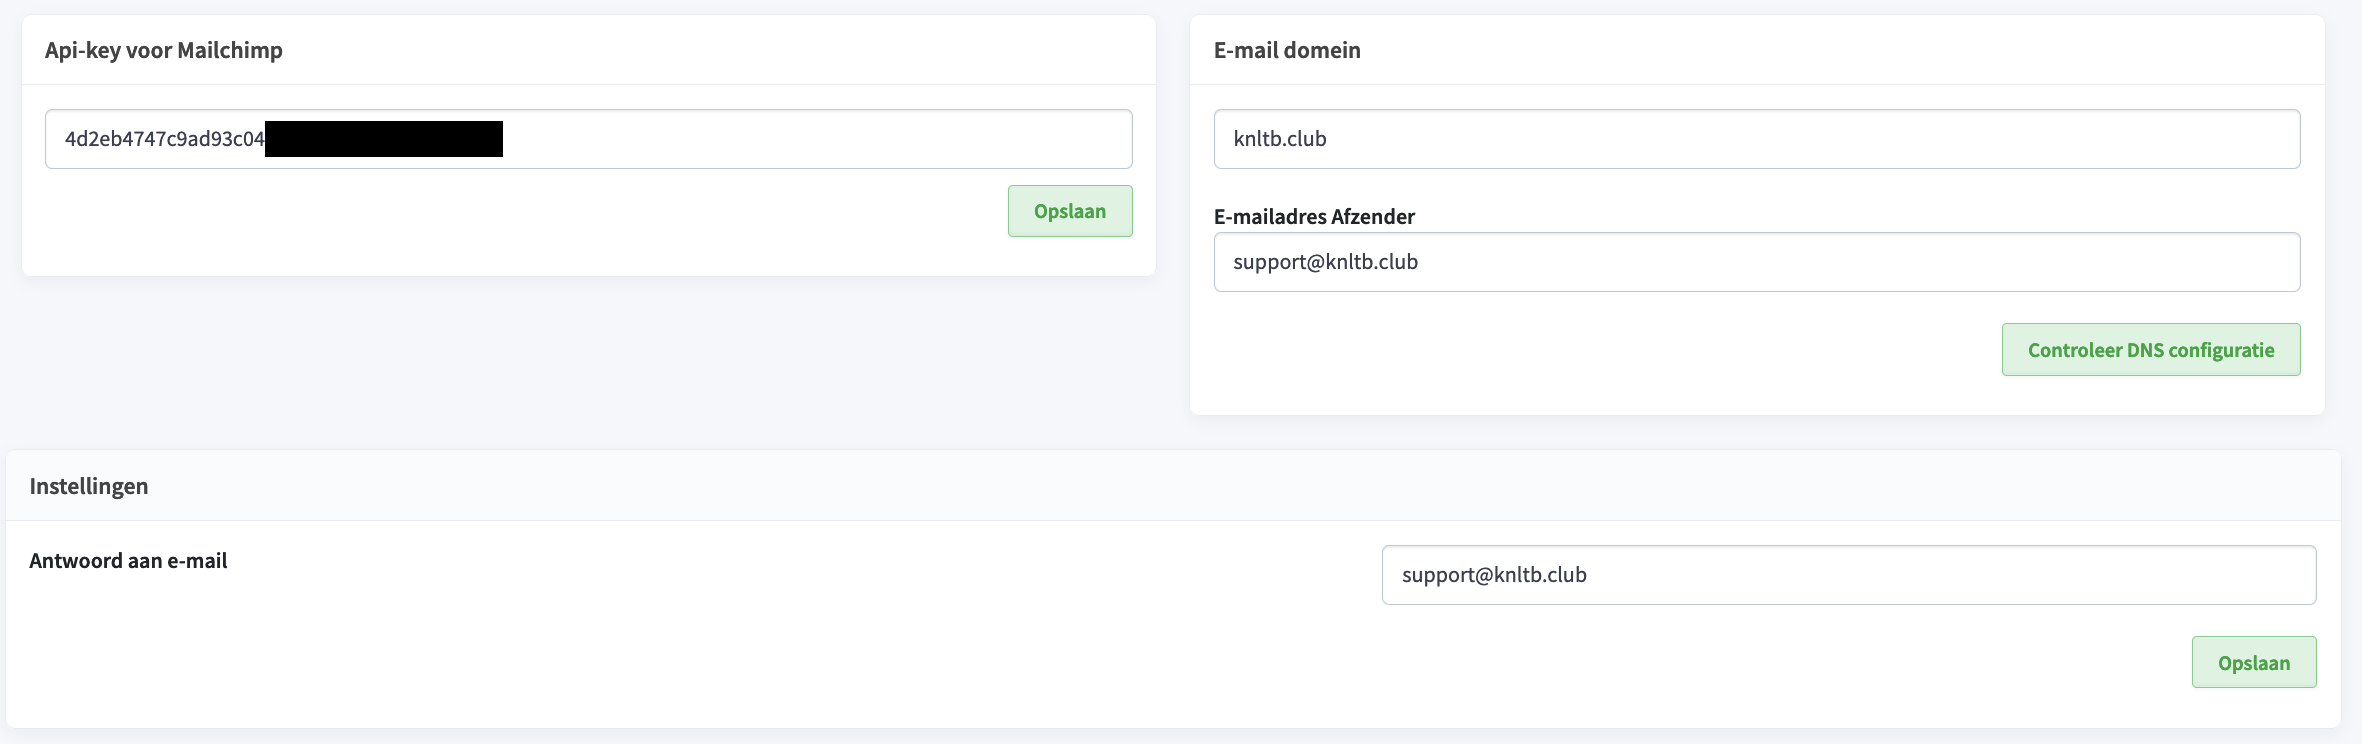
Task: Click the E-mailadres Afzender label
Action: pos(1314,216)
